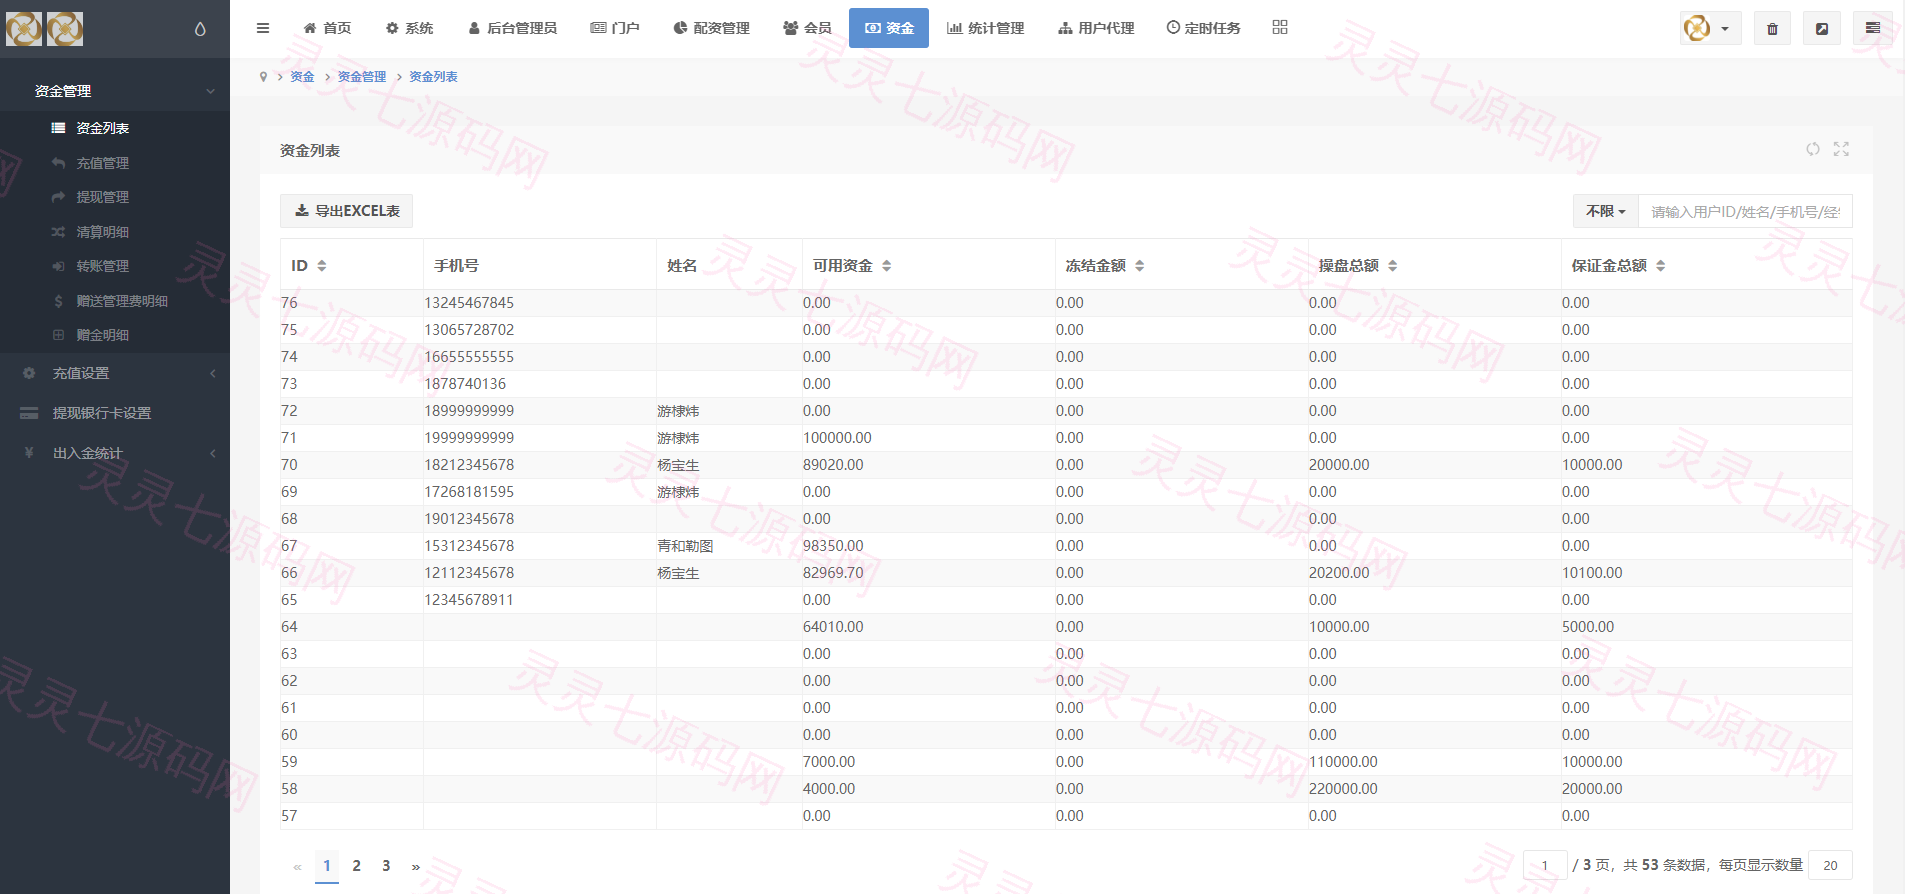This screenshot has width=1905, height=894.
Task: Click the per-page count input showing 20
Action: coord(1830,865)
